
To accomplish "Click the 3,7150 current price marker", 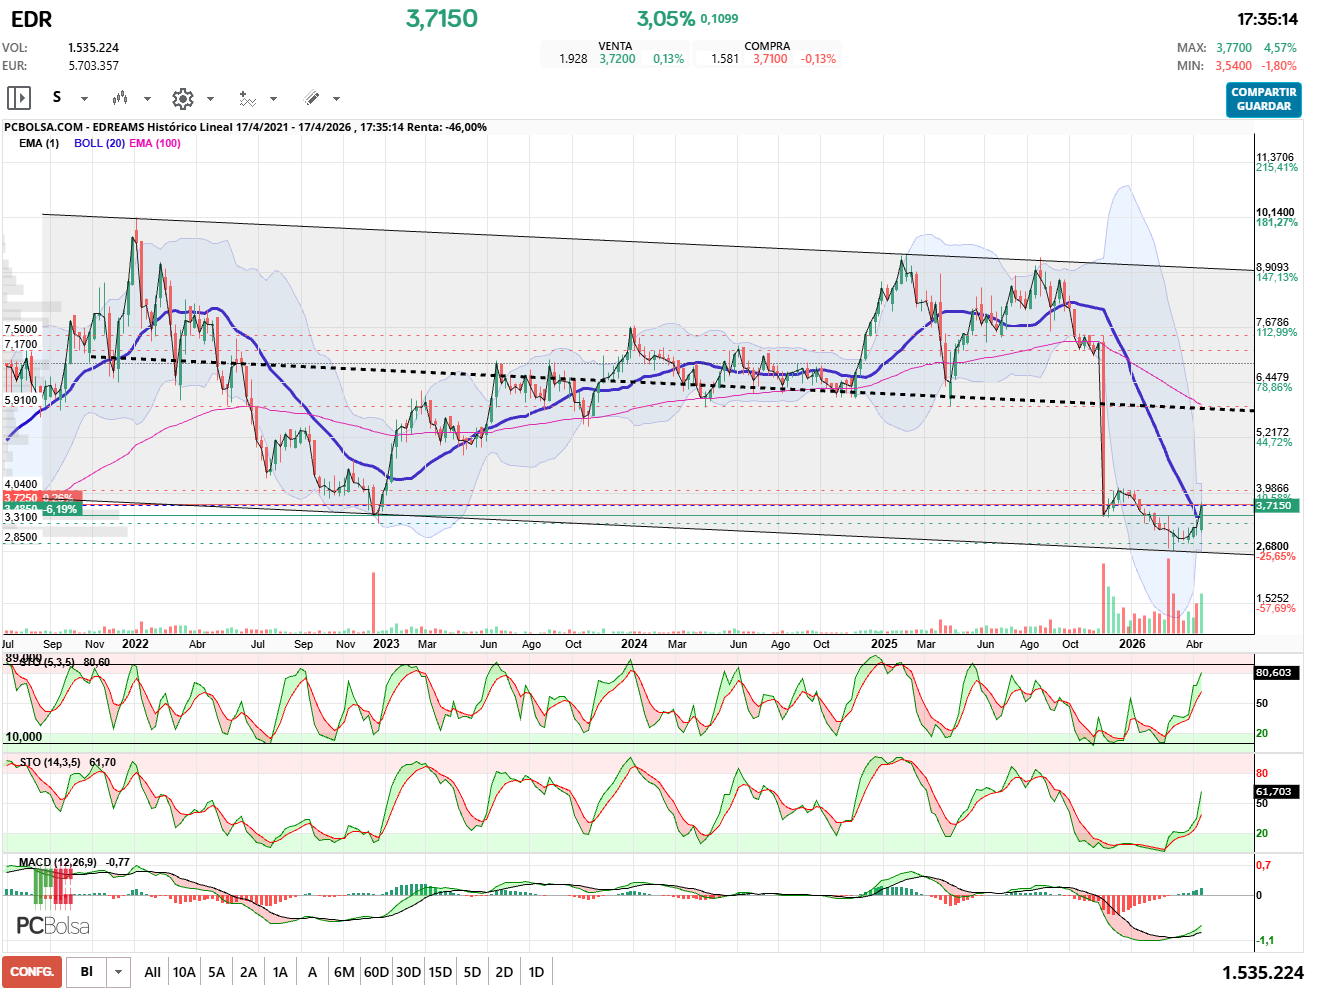I will pyautogui.click(x=1274, y=506).
